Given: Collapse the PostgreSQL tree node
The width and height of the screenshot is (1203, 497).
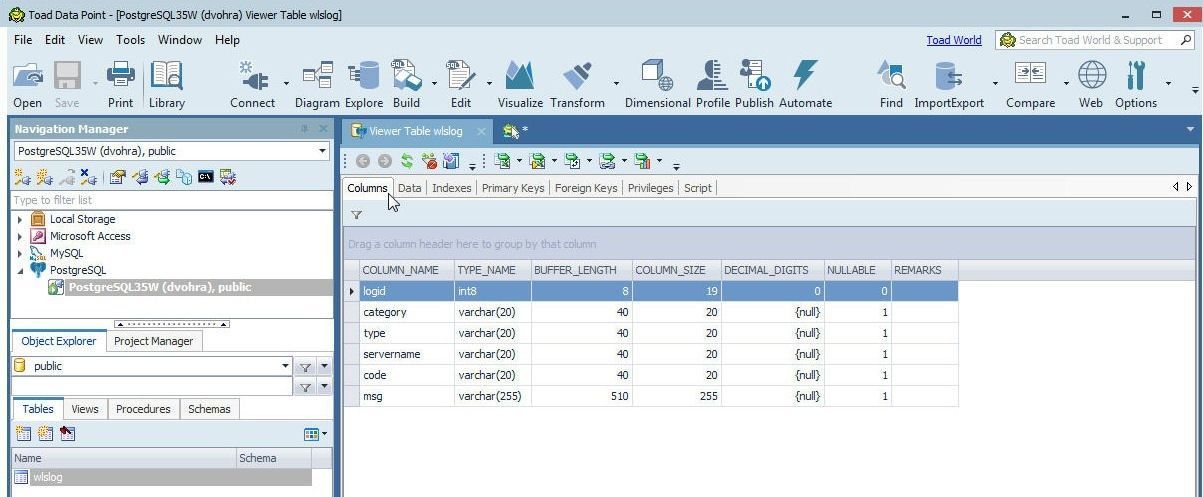Looking at the screenshot, I should click(x=20, y=270).
